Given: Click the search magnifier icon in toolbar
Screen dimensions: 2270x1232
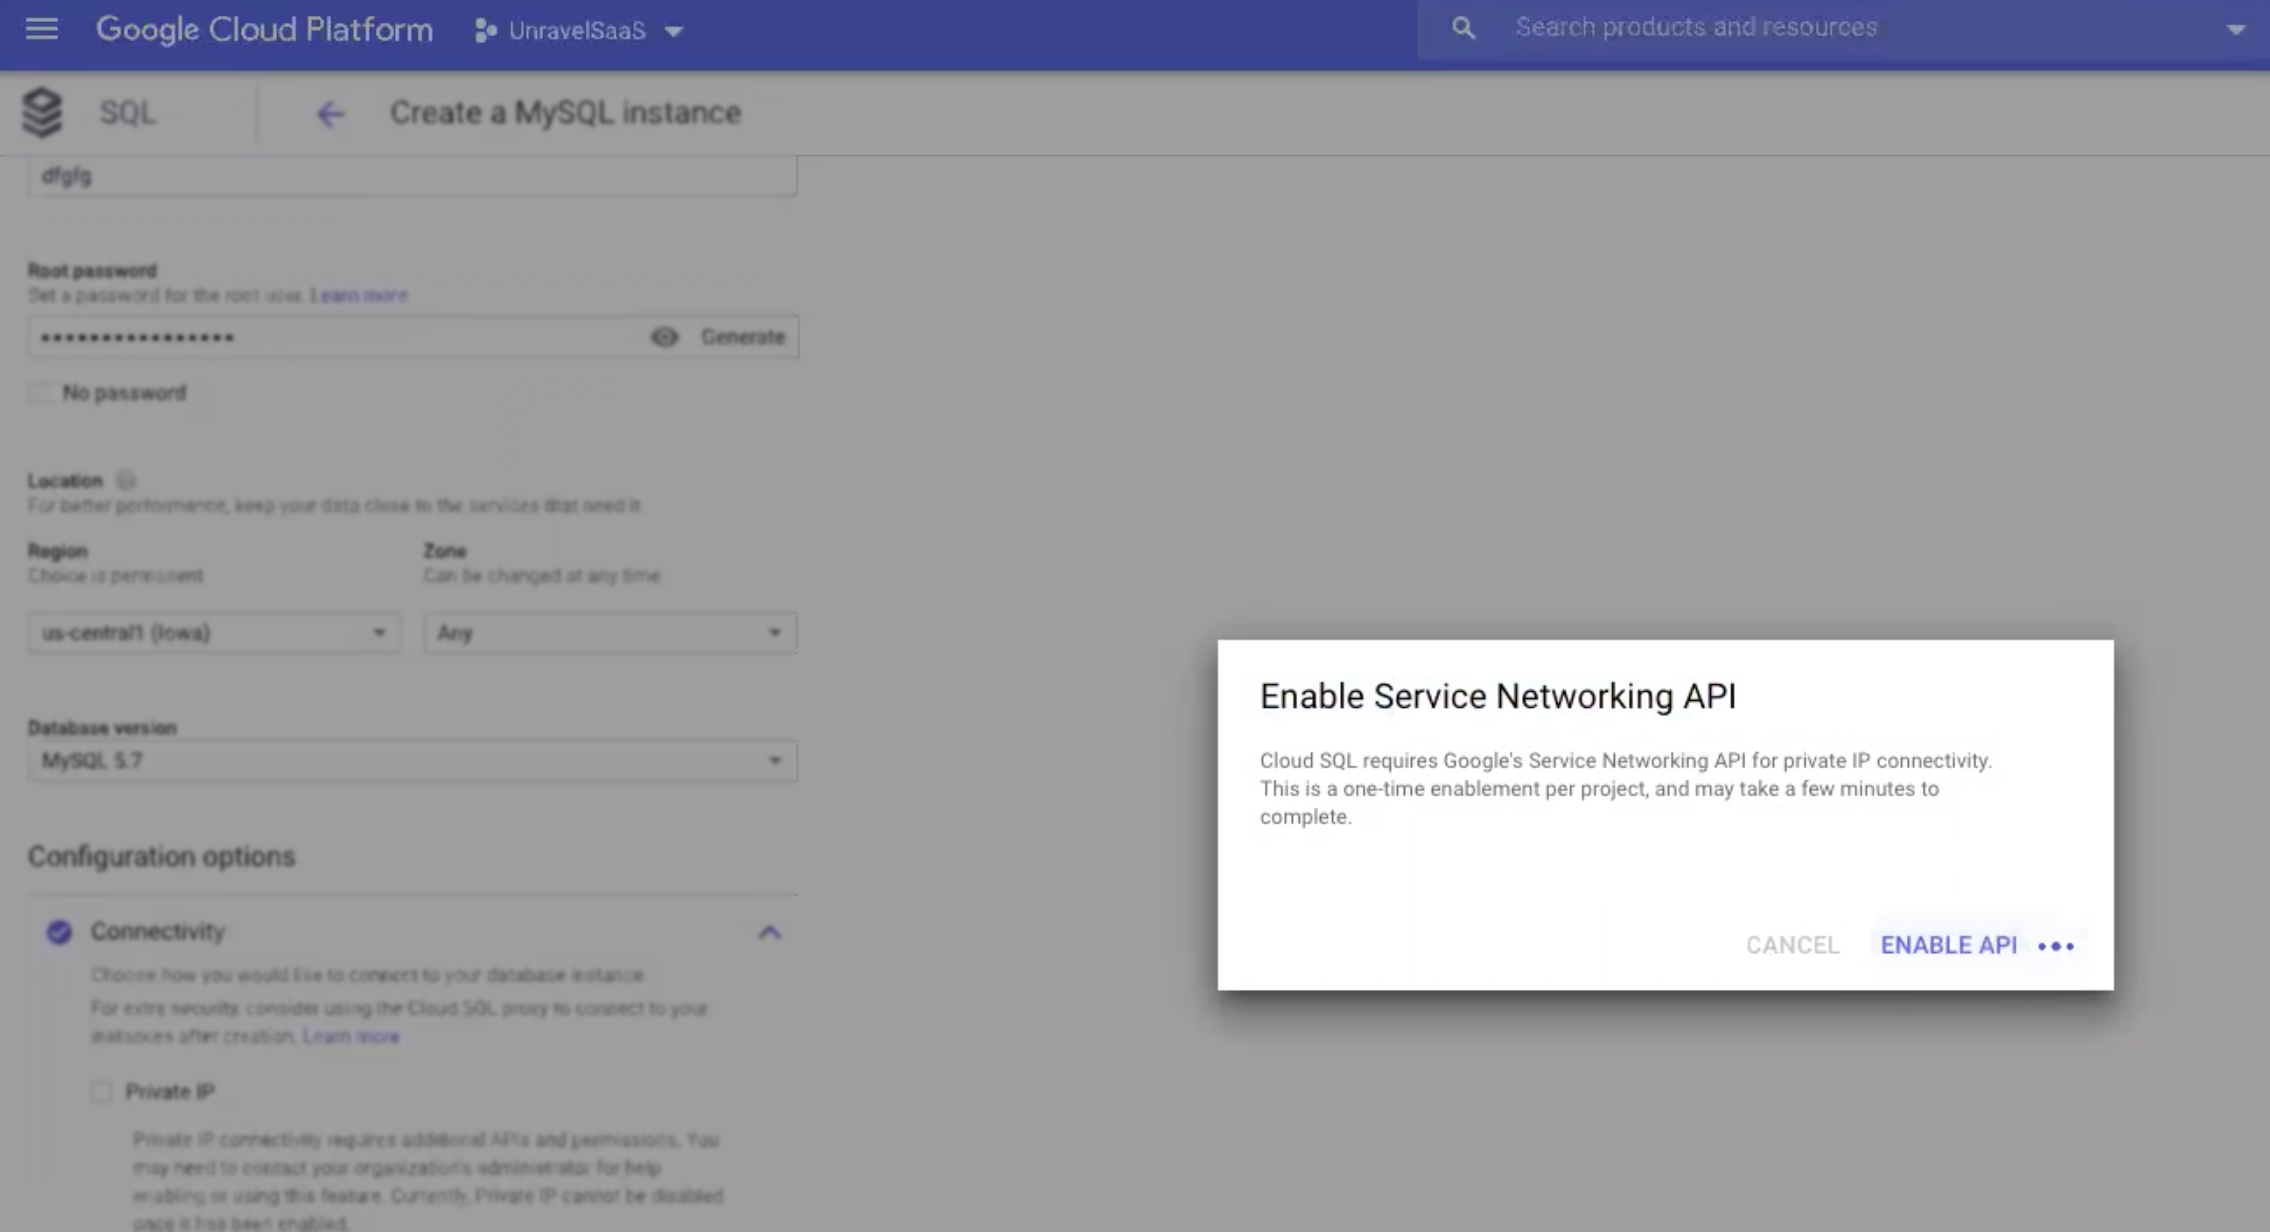Looking at the screenshot, I should (1460, 27).
